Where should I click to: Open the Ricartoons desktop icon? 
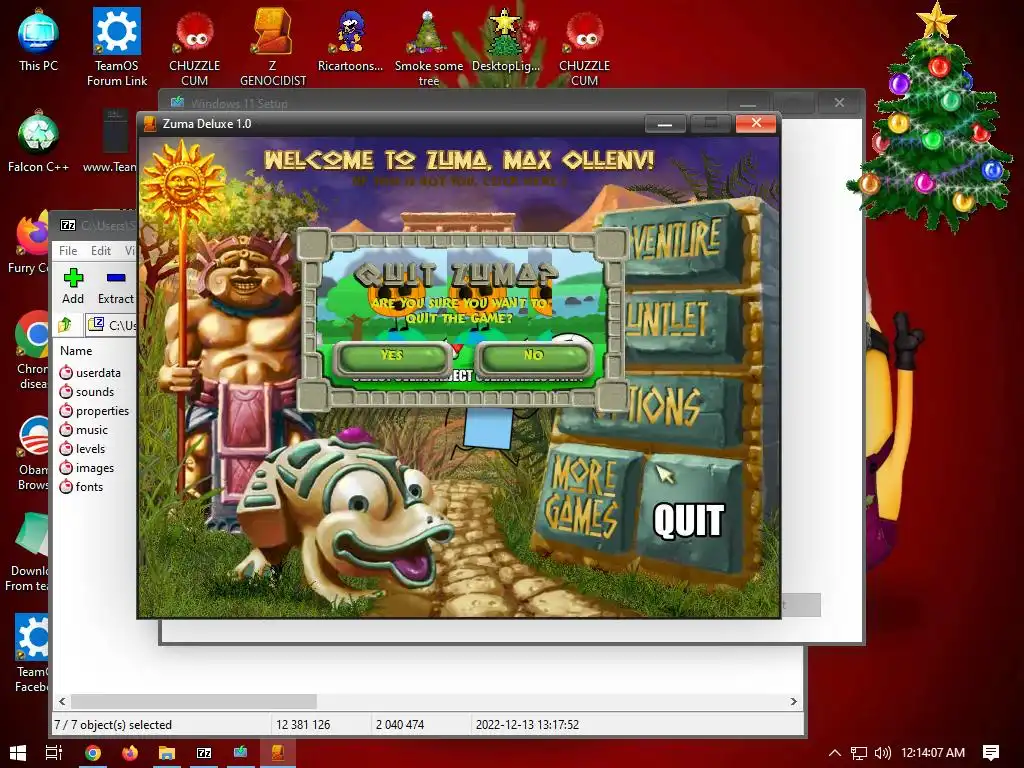click(350, 40)
